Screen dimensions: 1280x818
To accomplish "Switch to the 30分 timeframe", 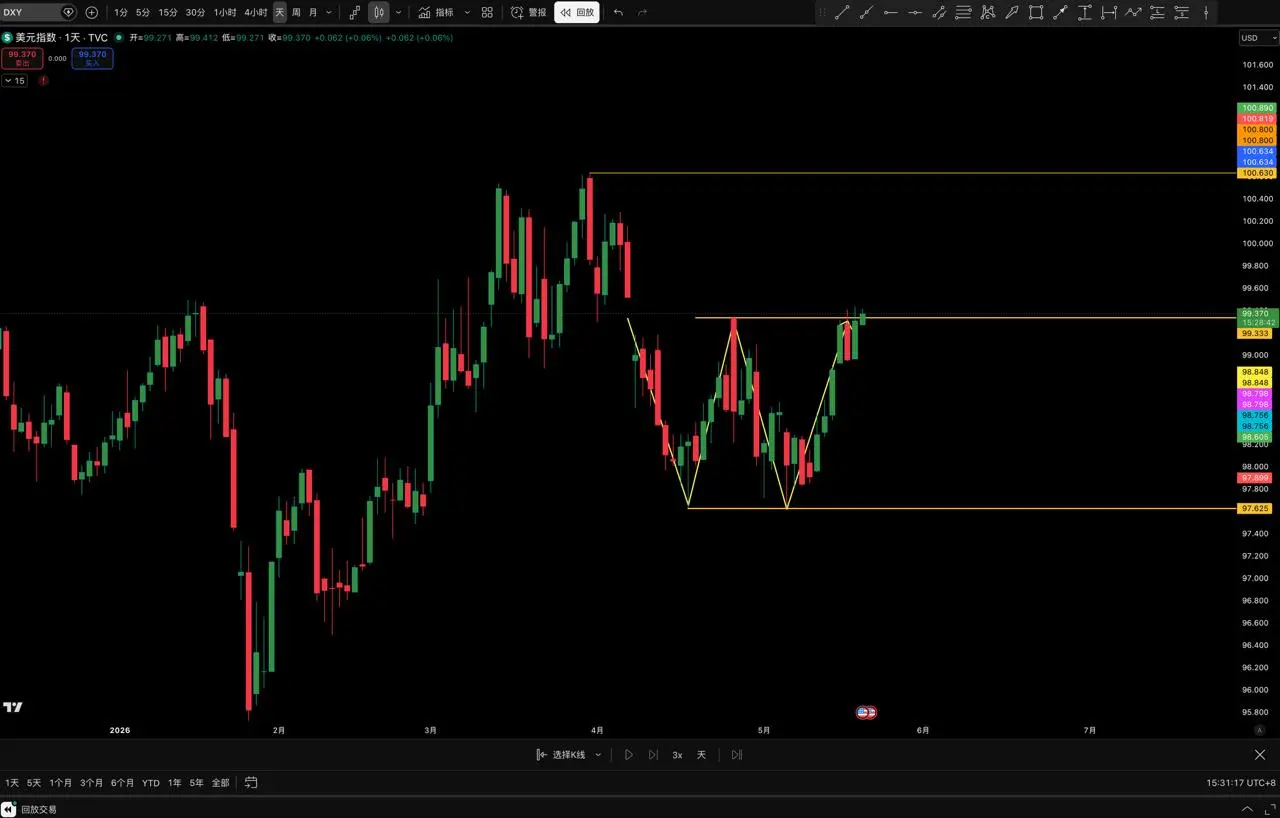I will (195, 12).
